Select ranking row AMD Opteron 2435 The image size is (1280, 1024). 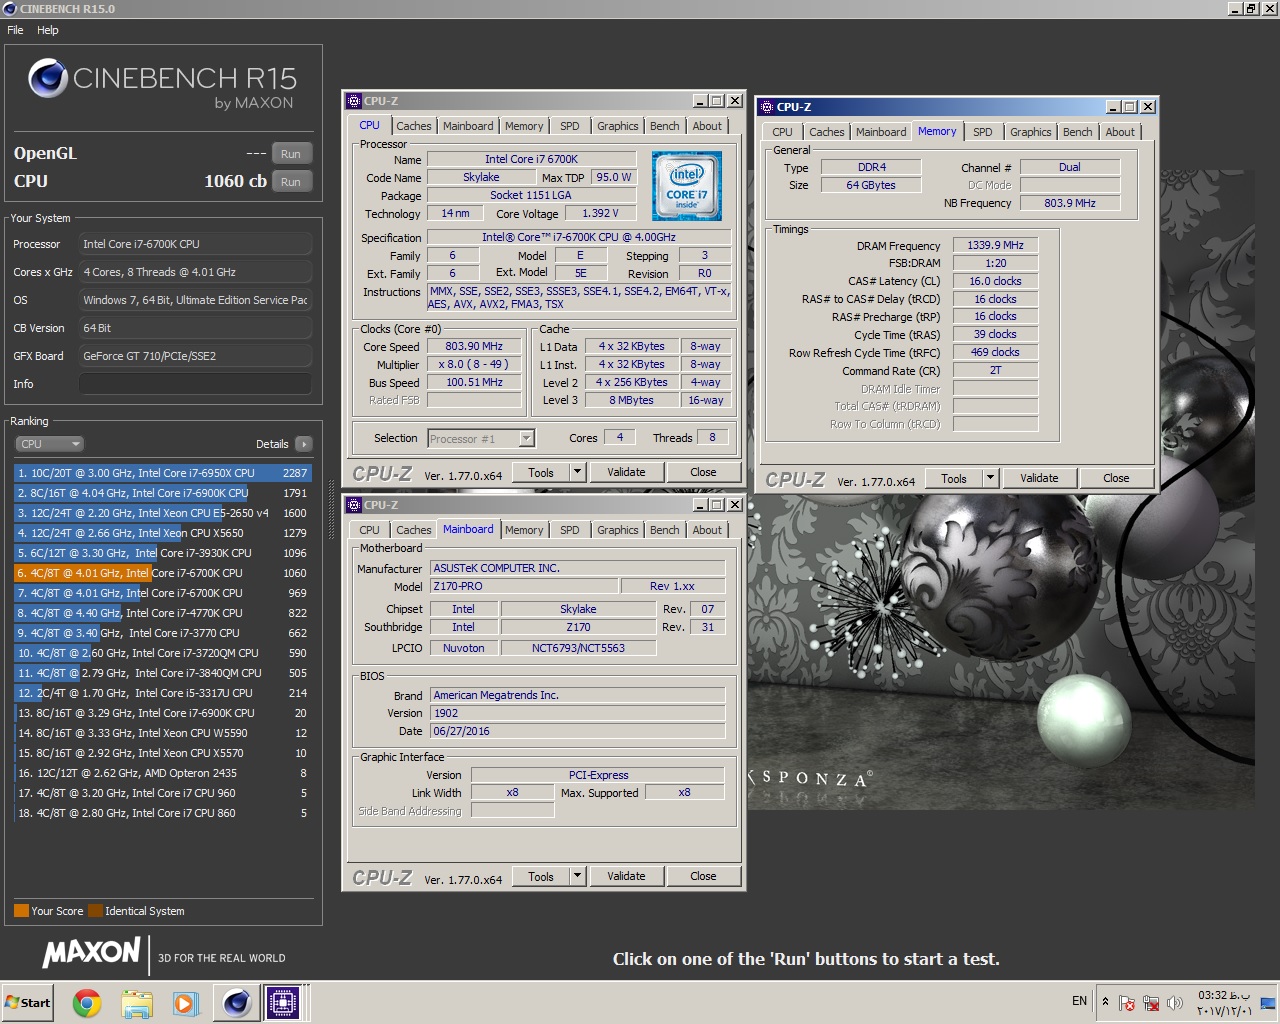(x=163, y=773)
